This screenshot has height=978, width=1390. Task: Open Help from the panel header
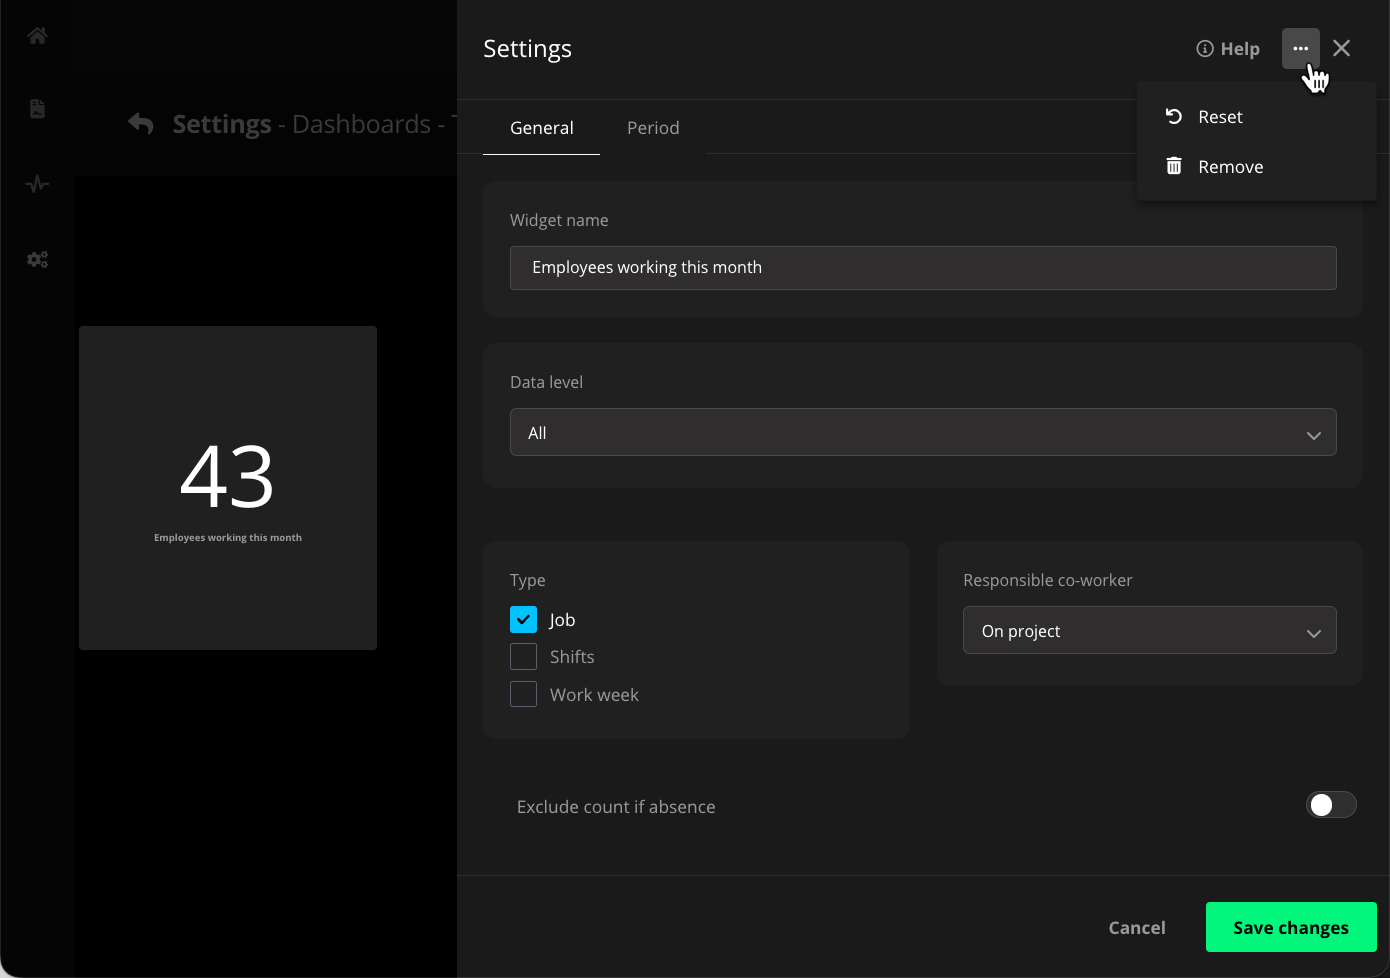(1228, 49)
